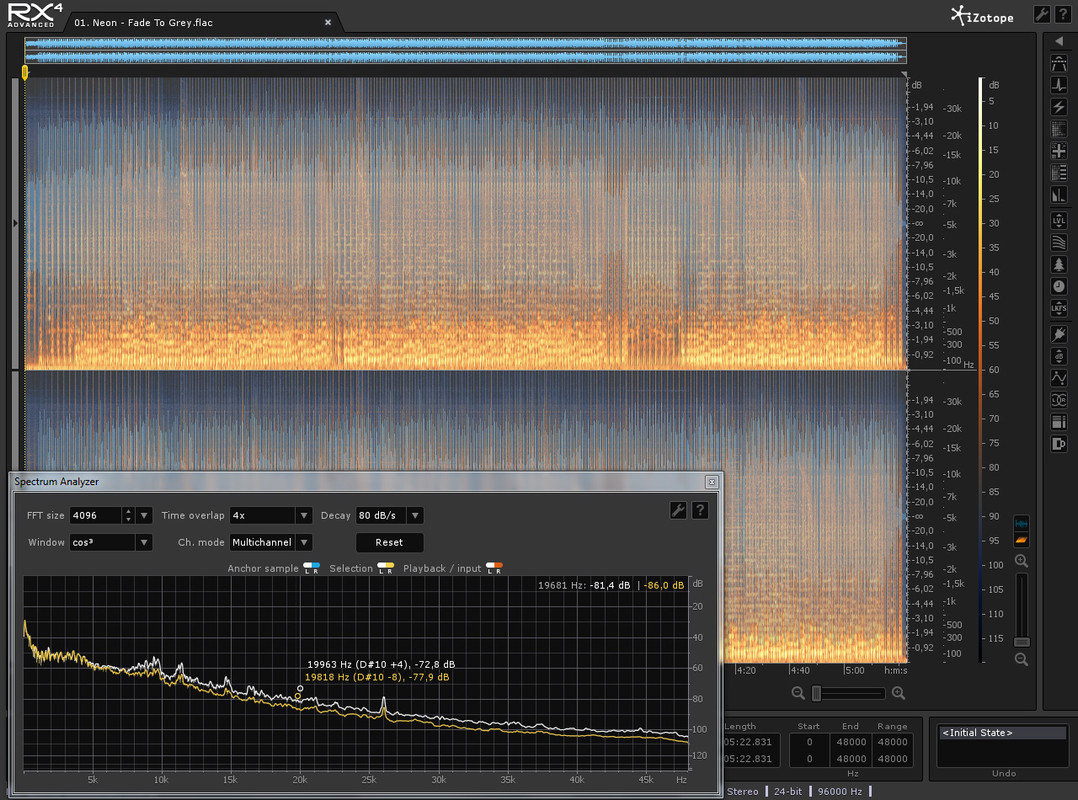The width and height of the screenshot is (1078, 800).
Task: Click the horizontal zoom slider handle
Action: (816, 693)
